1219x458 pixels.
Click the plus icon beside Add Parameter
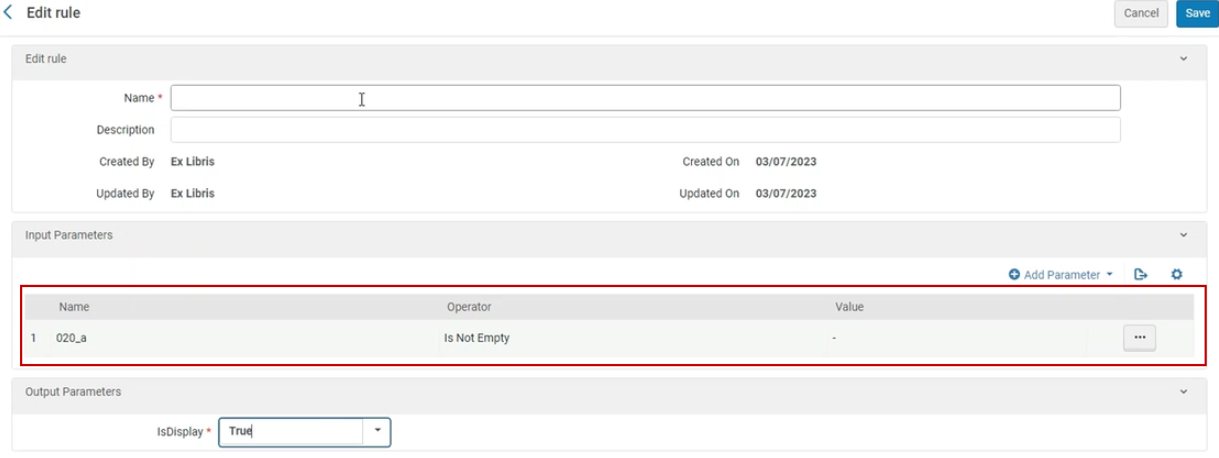pos(1014,274)
